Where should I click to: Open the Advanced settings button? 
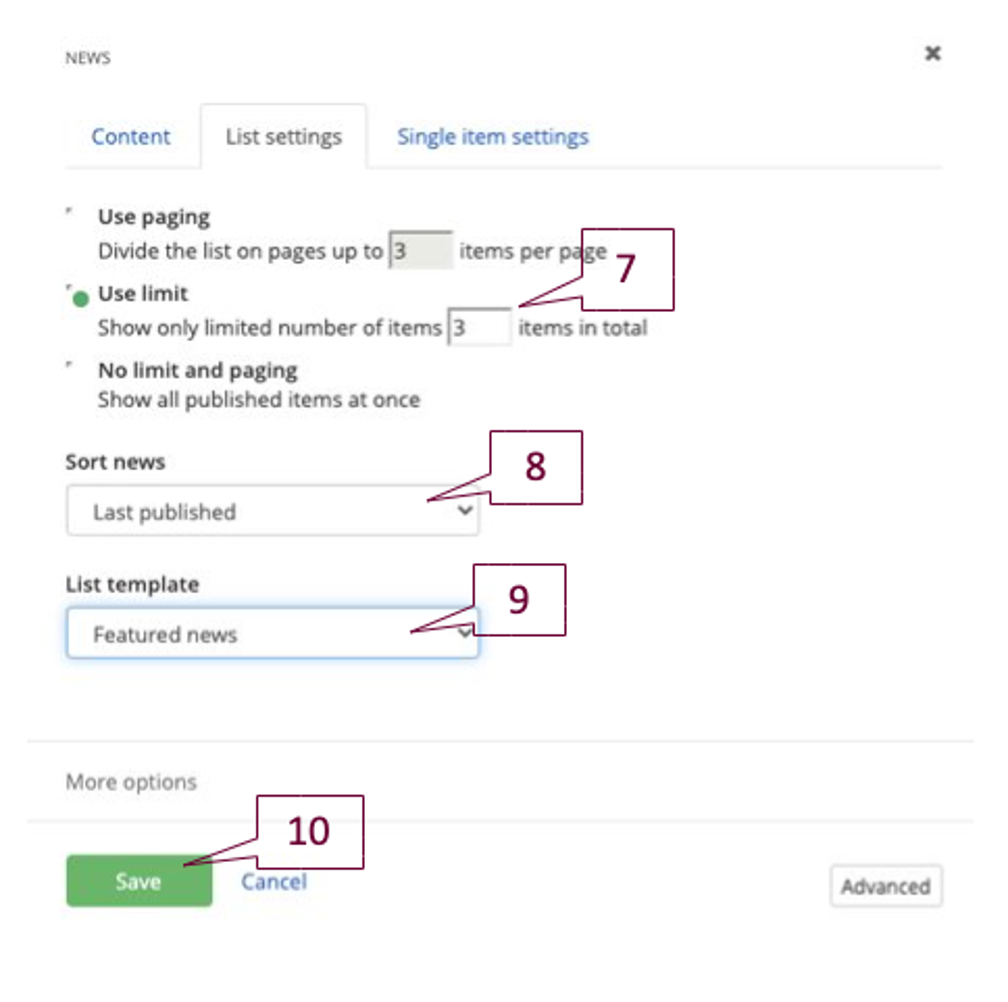tap(885, 886)
